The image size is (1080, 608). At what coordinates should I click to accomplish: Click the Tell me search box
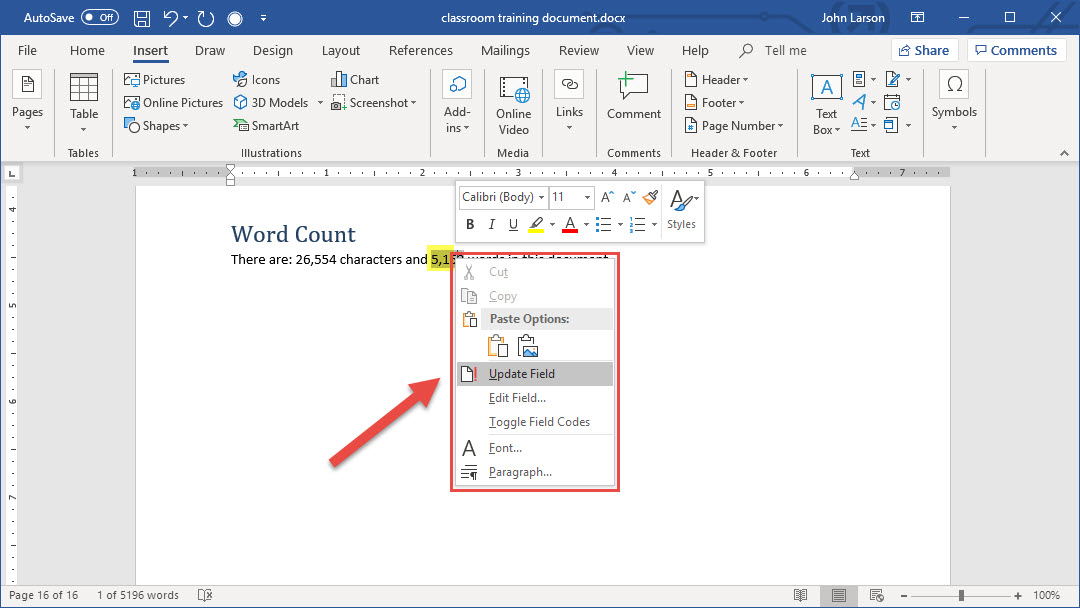click(784, 51)
